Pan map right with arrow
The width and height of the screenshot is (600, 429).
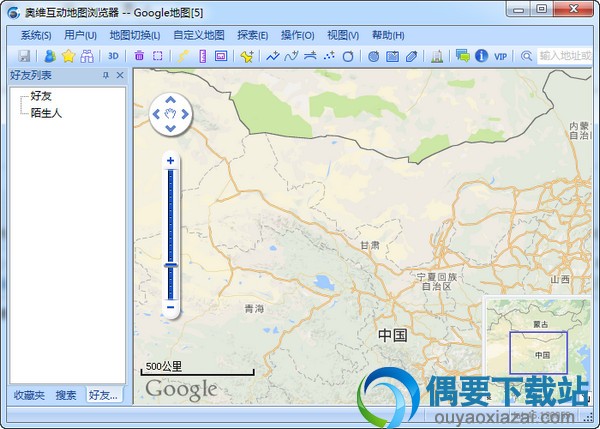point(185,114)
